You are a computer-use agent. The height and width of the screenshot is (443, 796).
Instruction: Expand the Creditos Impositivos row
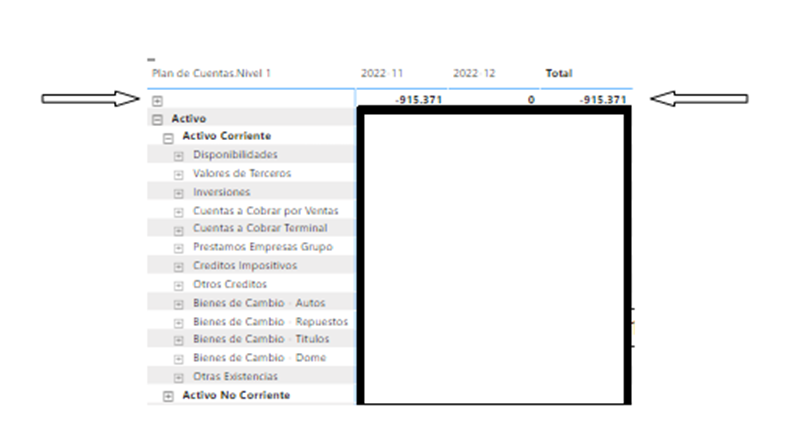coord(178,267)
